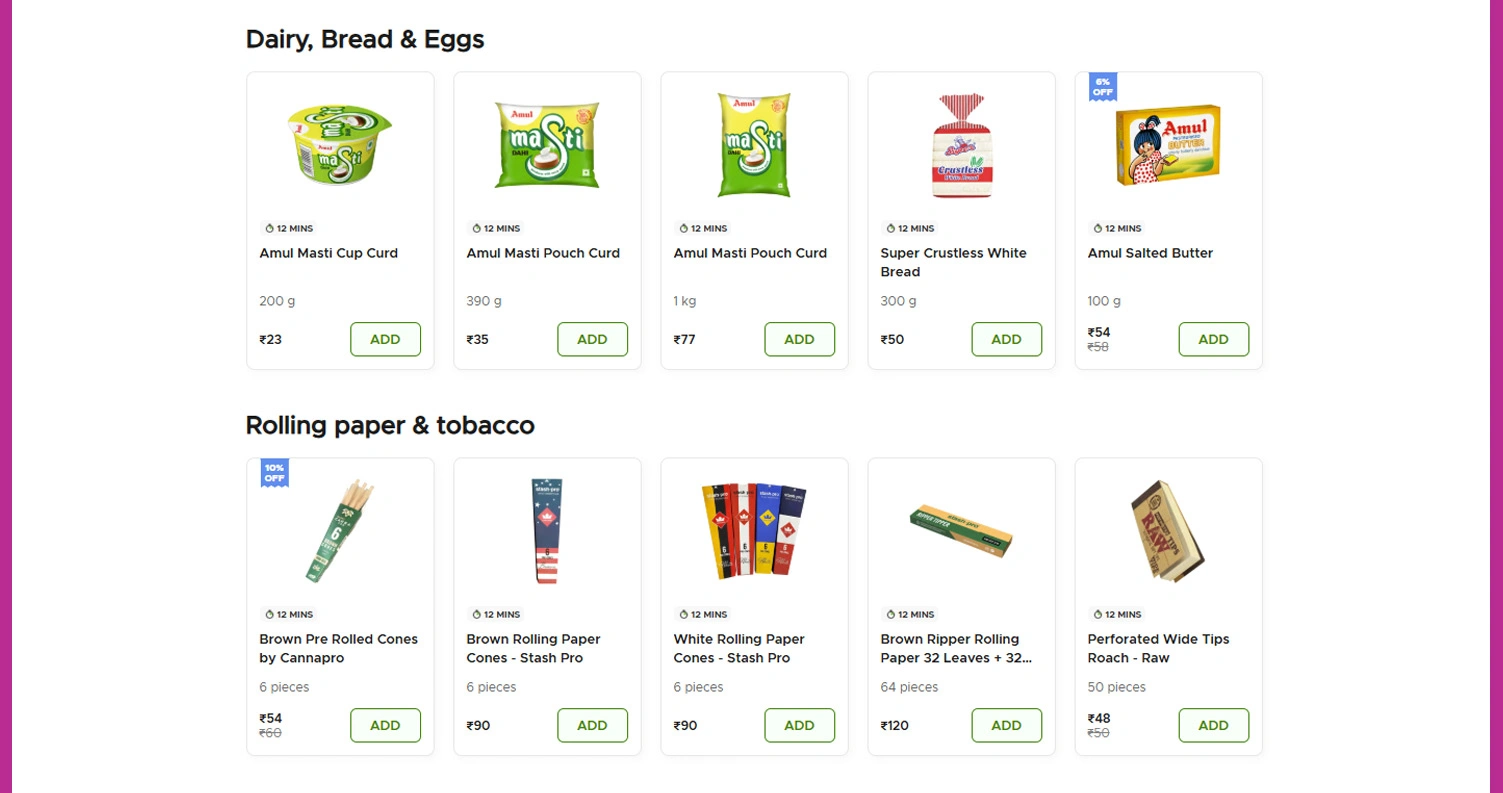This screenshot has height=793, width=1503.
Task: Click the 10% OFF badge on Brown Cones
Action: pos(274,473)
